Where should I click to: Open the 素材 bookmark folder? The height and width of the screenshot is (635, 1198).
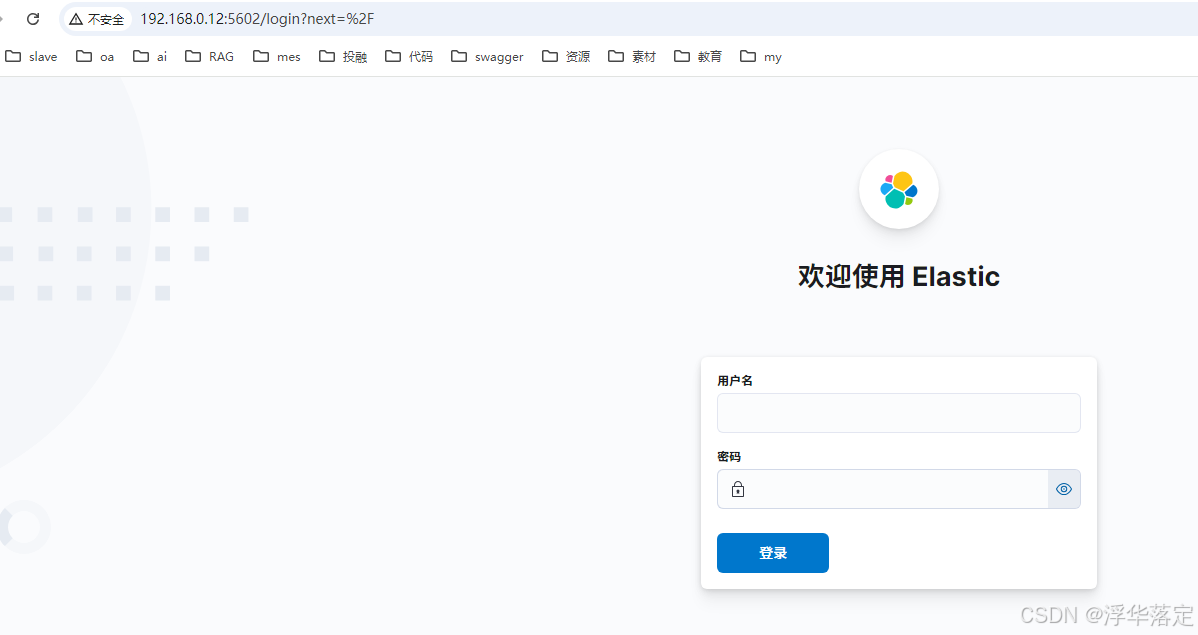pos(632,57)
